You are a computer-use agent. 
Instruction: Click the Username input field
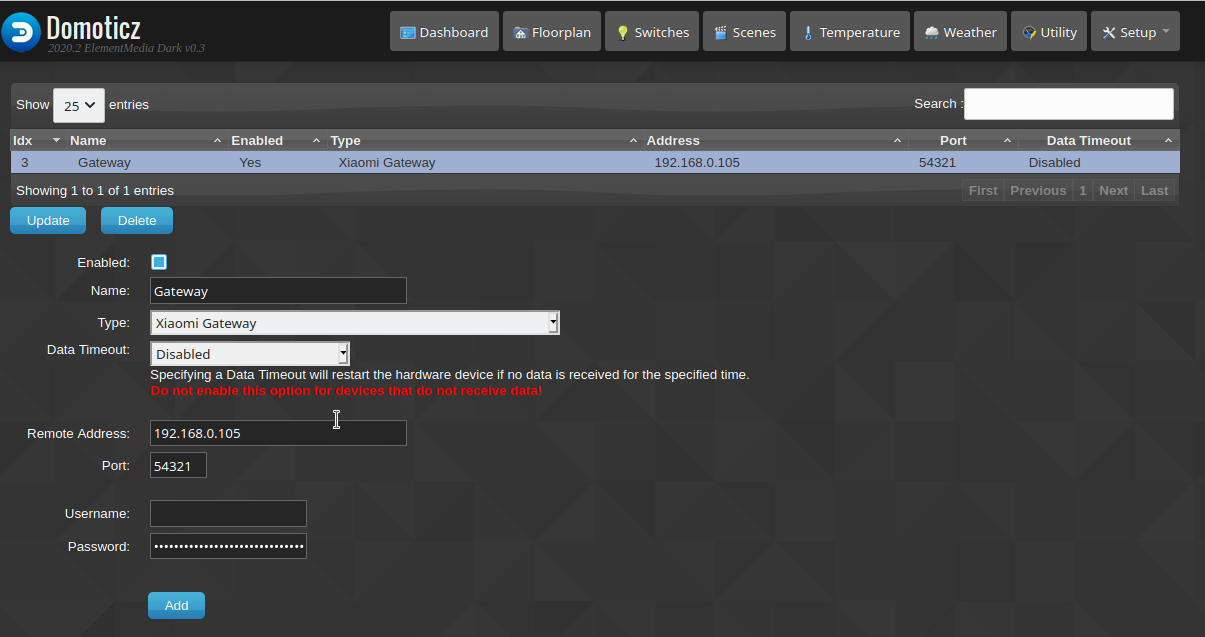(x=228, y=513)
